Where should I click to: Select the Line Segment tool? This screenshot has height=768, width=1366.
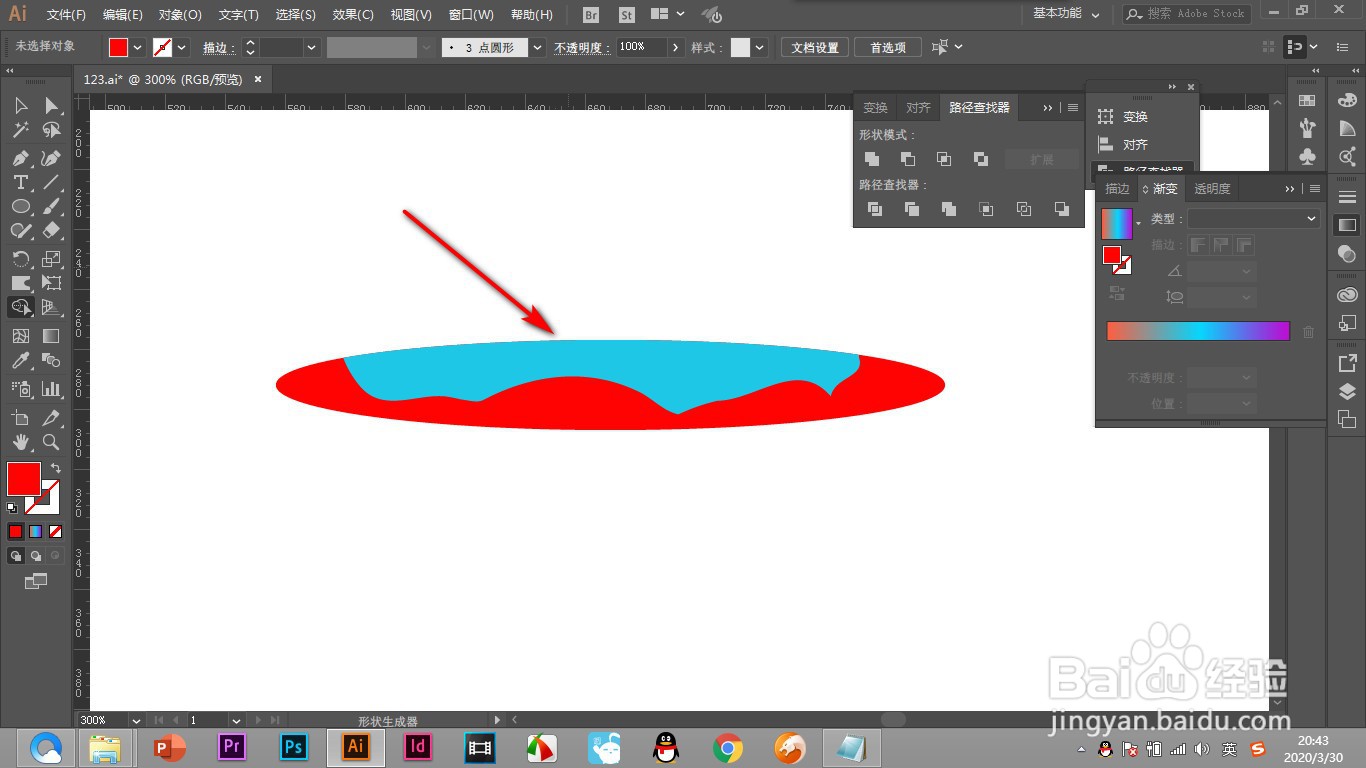pyautogui.click(x=51, y=182)
